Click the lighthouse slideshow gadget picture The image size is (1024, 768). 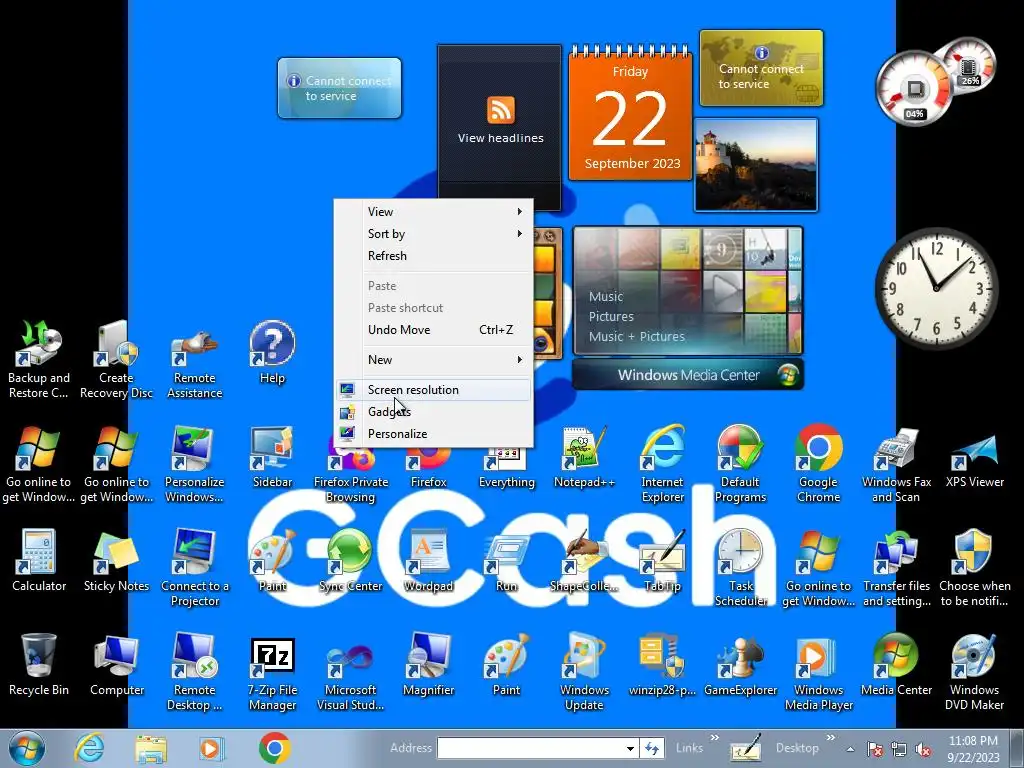756,165
